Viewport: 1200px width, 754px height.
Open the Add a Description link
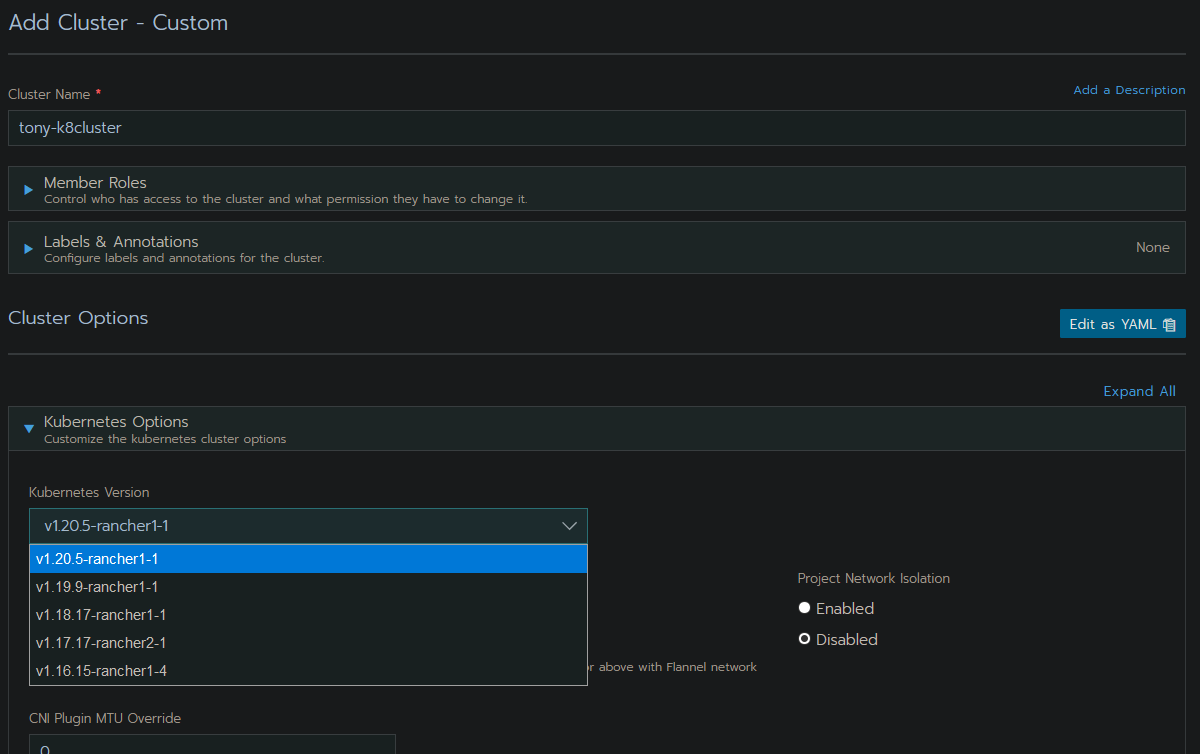tap(1129, 90)
